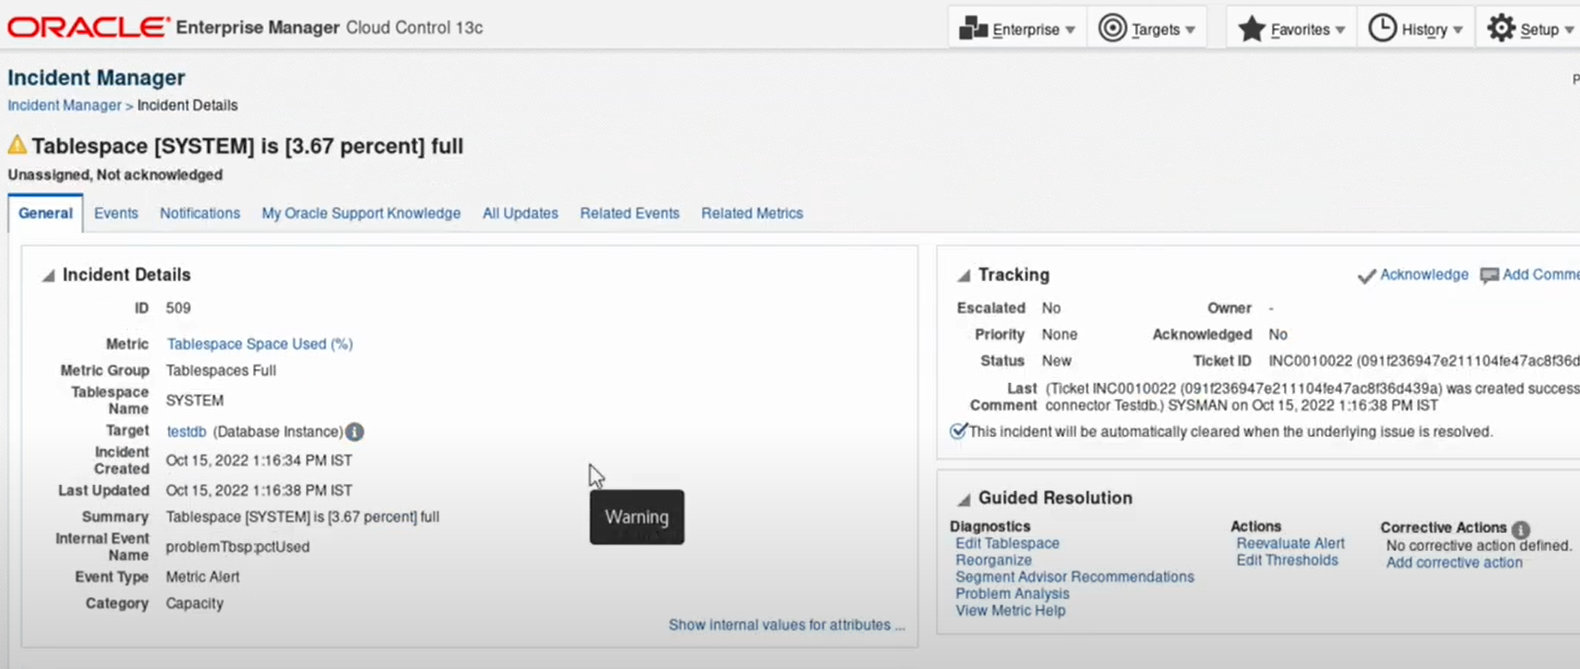Click the Acknowledge link
The image size is (1580, 669).
pos(1424,274)
